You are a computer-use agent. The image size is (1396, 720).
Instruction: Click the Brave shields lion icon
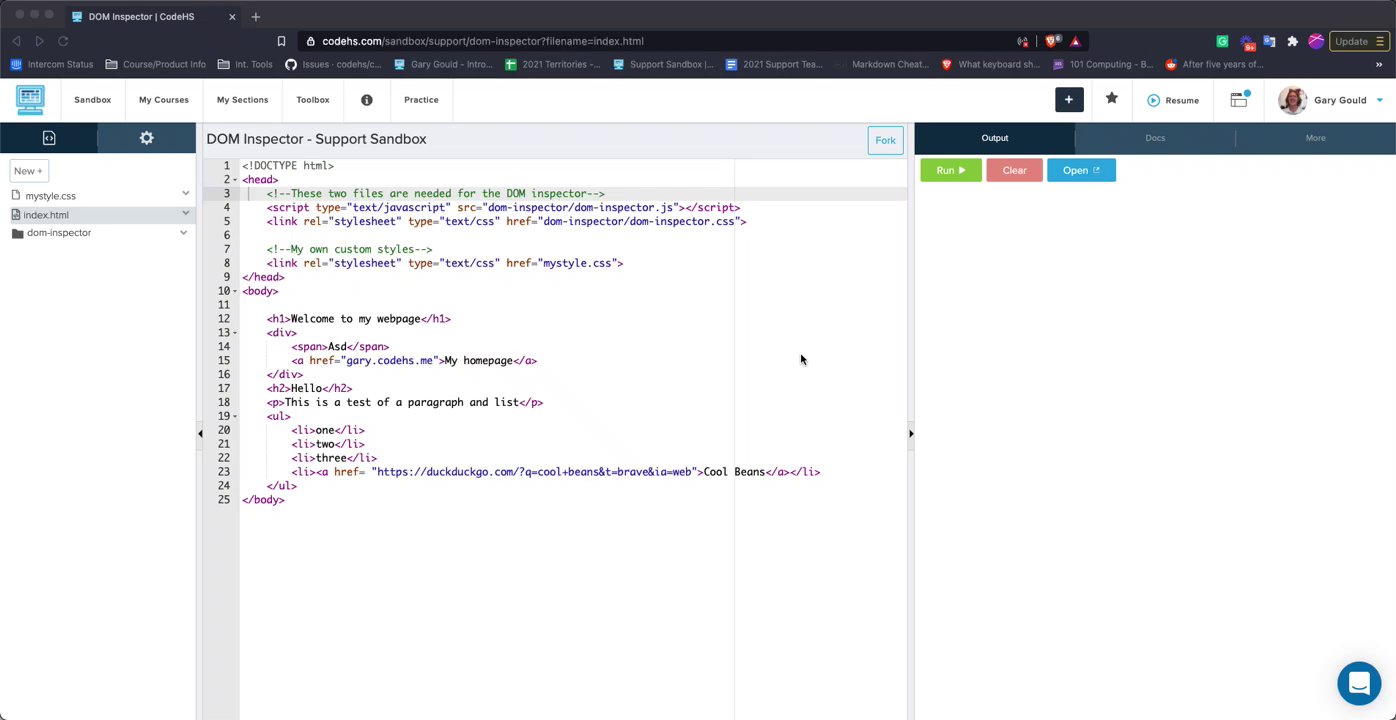(x=1052, y=41)
